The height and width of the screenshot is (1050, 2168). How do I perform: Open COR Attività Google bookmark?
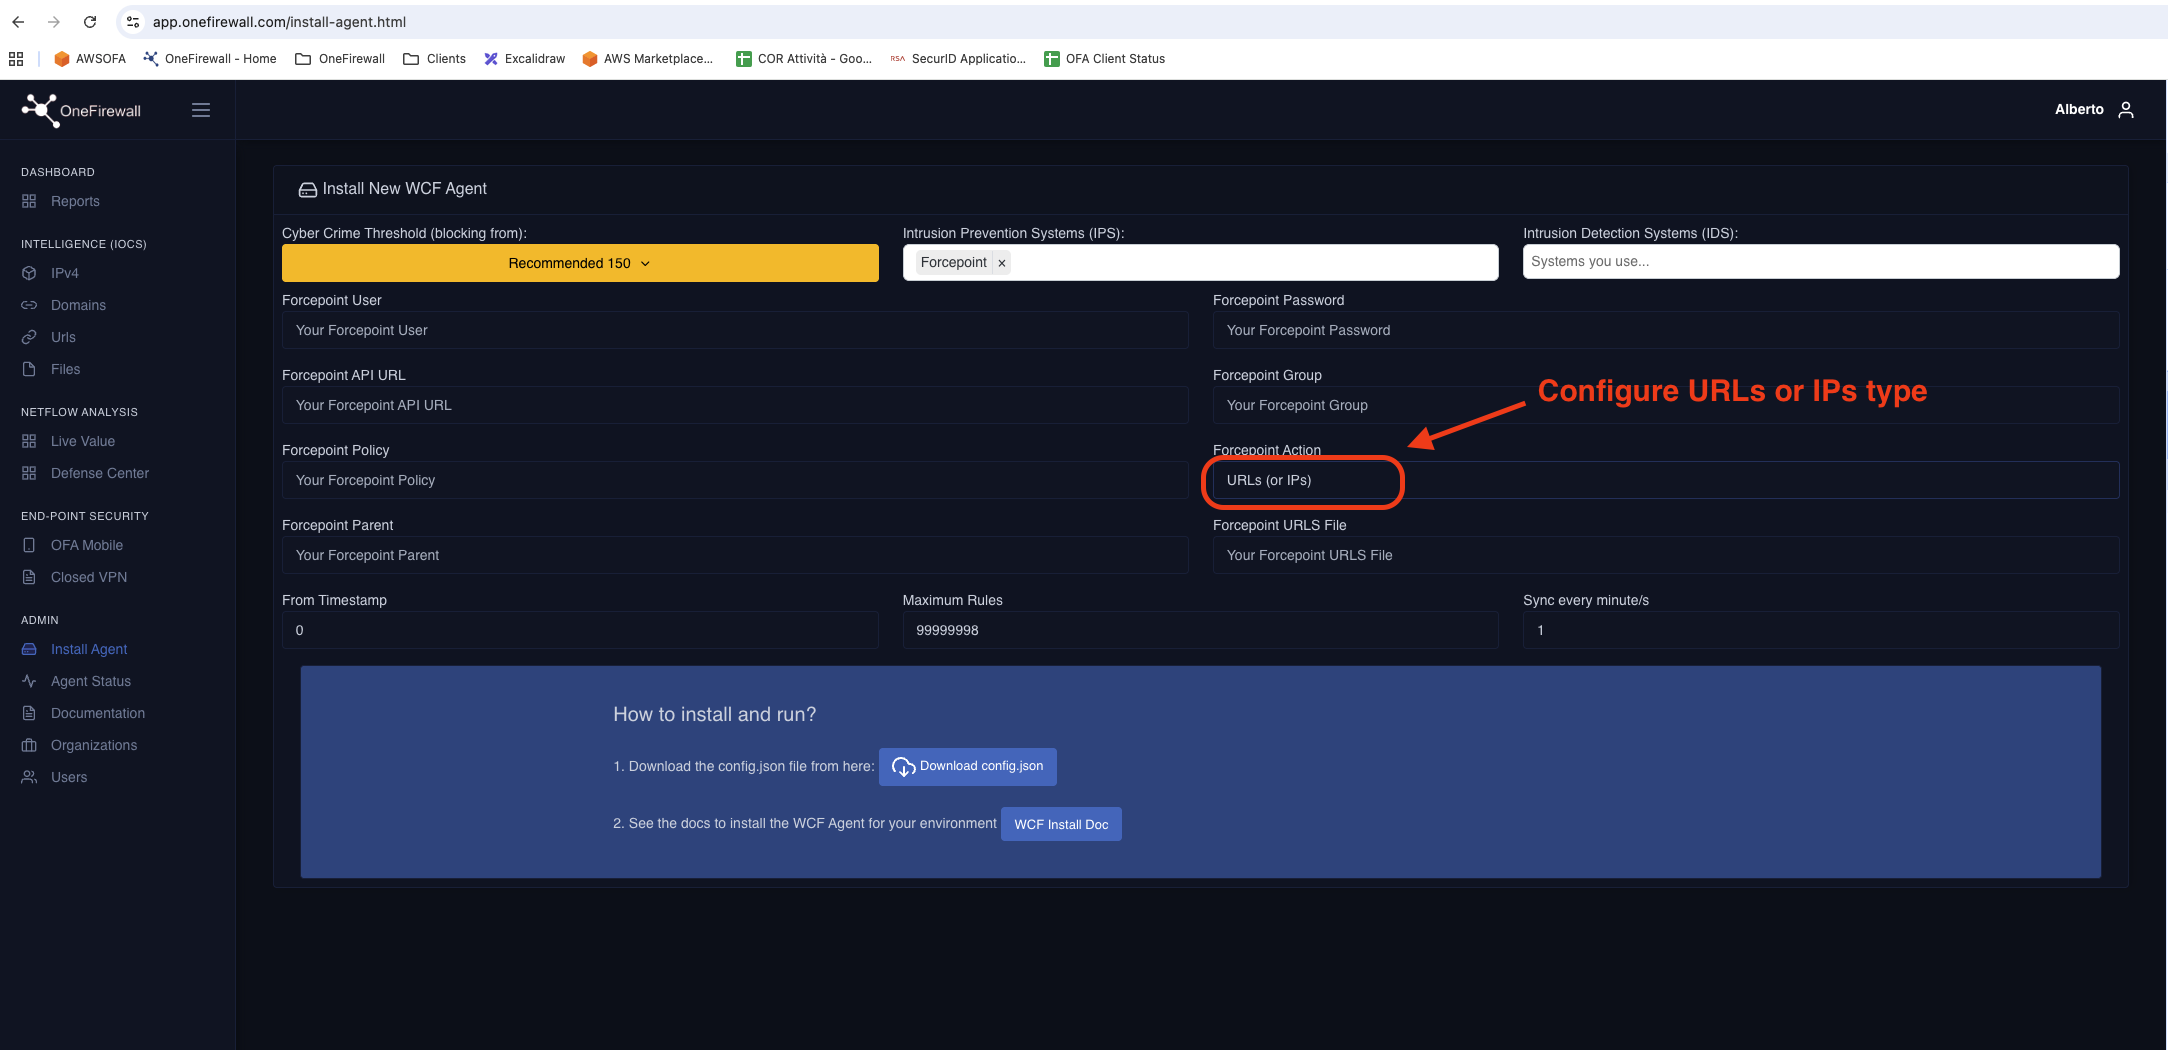[804, 59]
